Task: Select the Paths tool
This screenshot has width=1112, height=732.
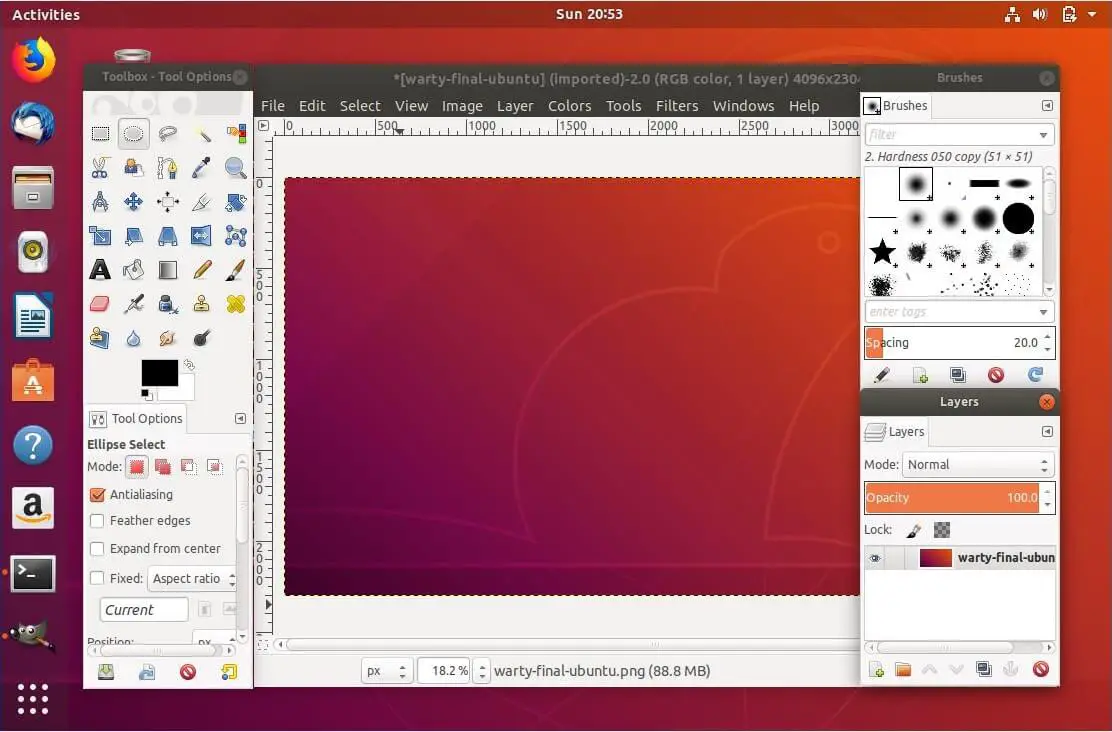Action: pos(168,167)
